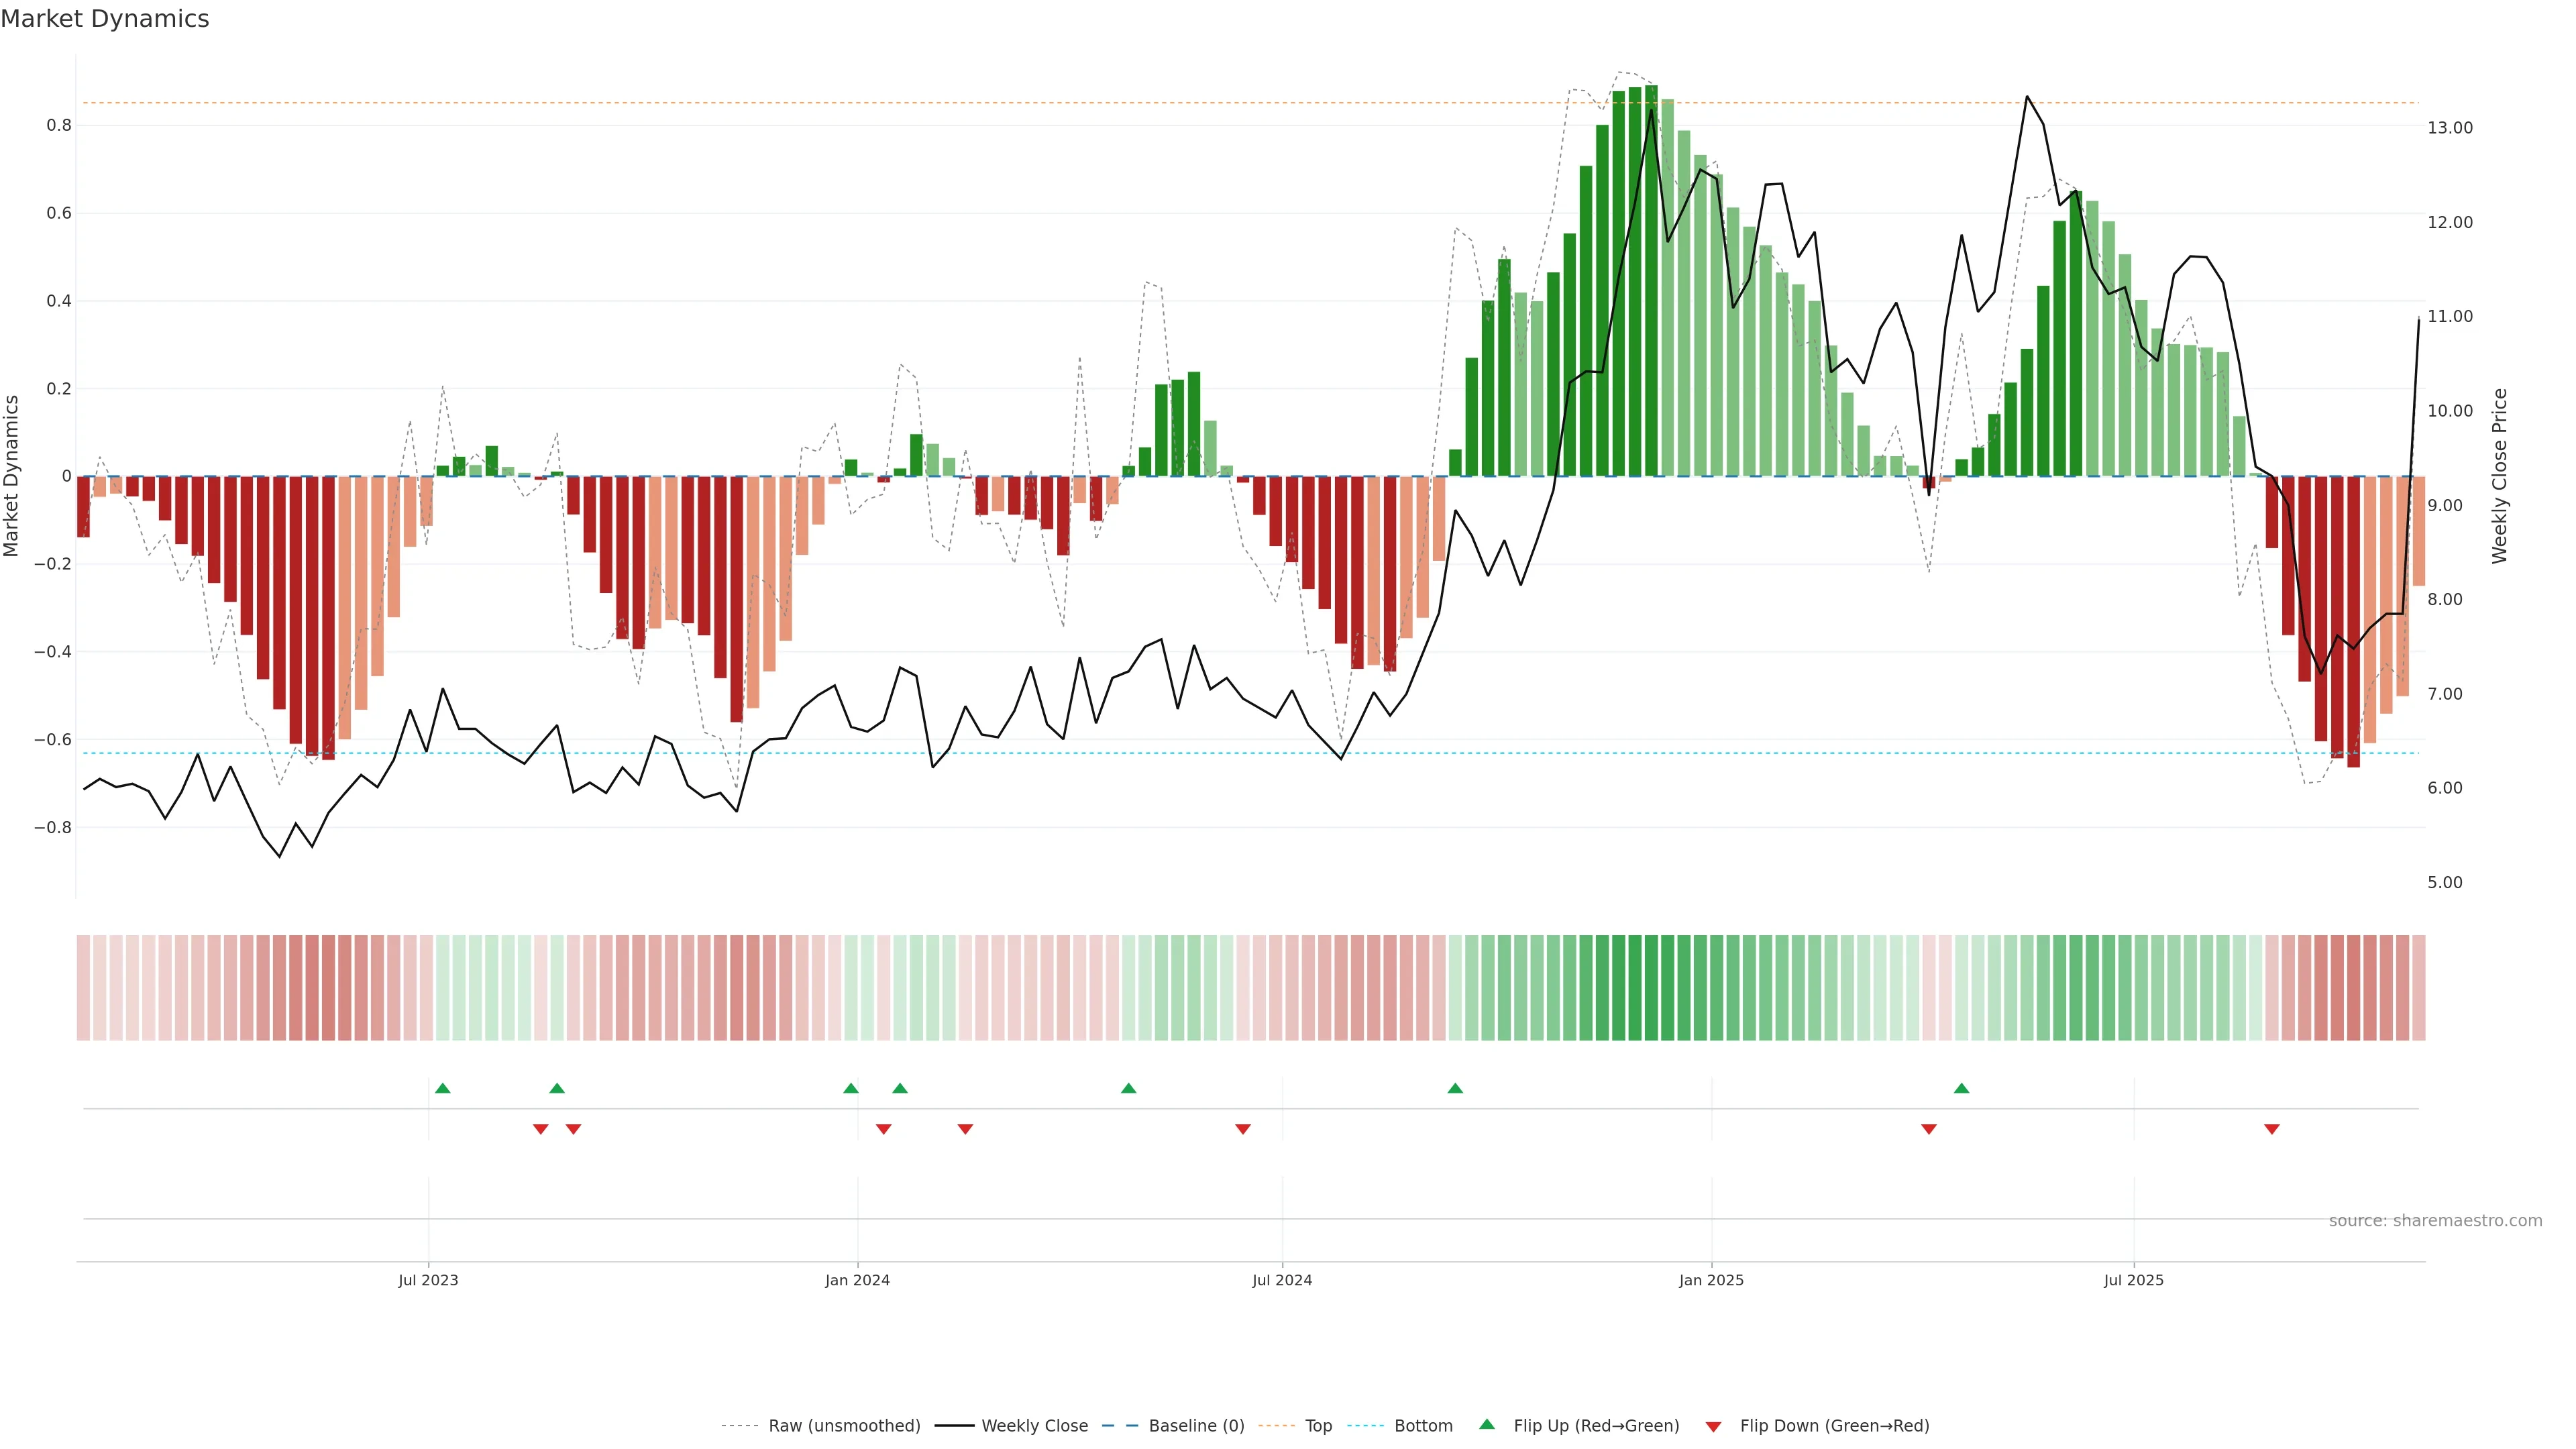Click the Weekly Close Price axis label
This screenshot has width=2576, height=1449.
click(x=2499, y=476)
